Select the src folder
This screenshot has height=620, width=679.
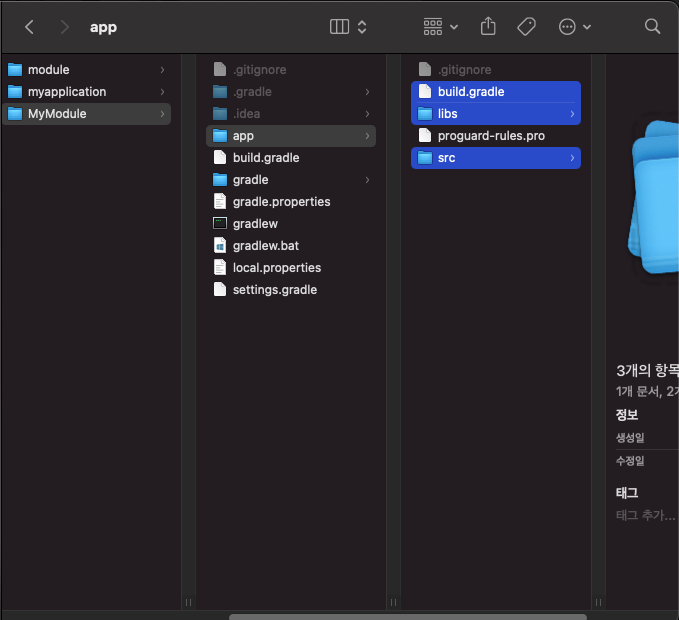point(496,158)
